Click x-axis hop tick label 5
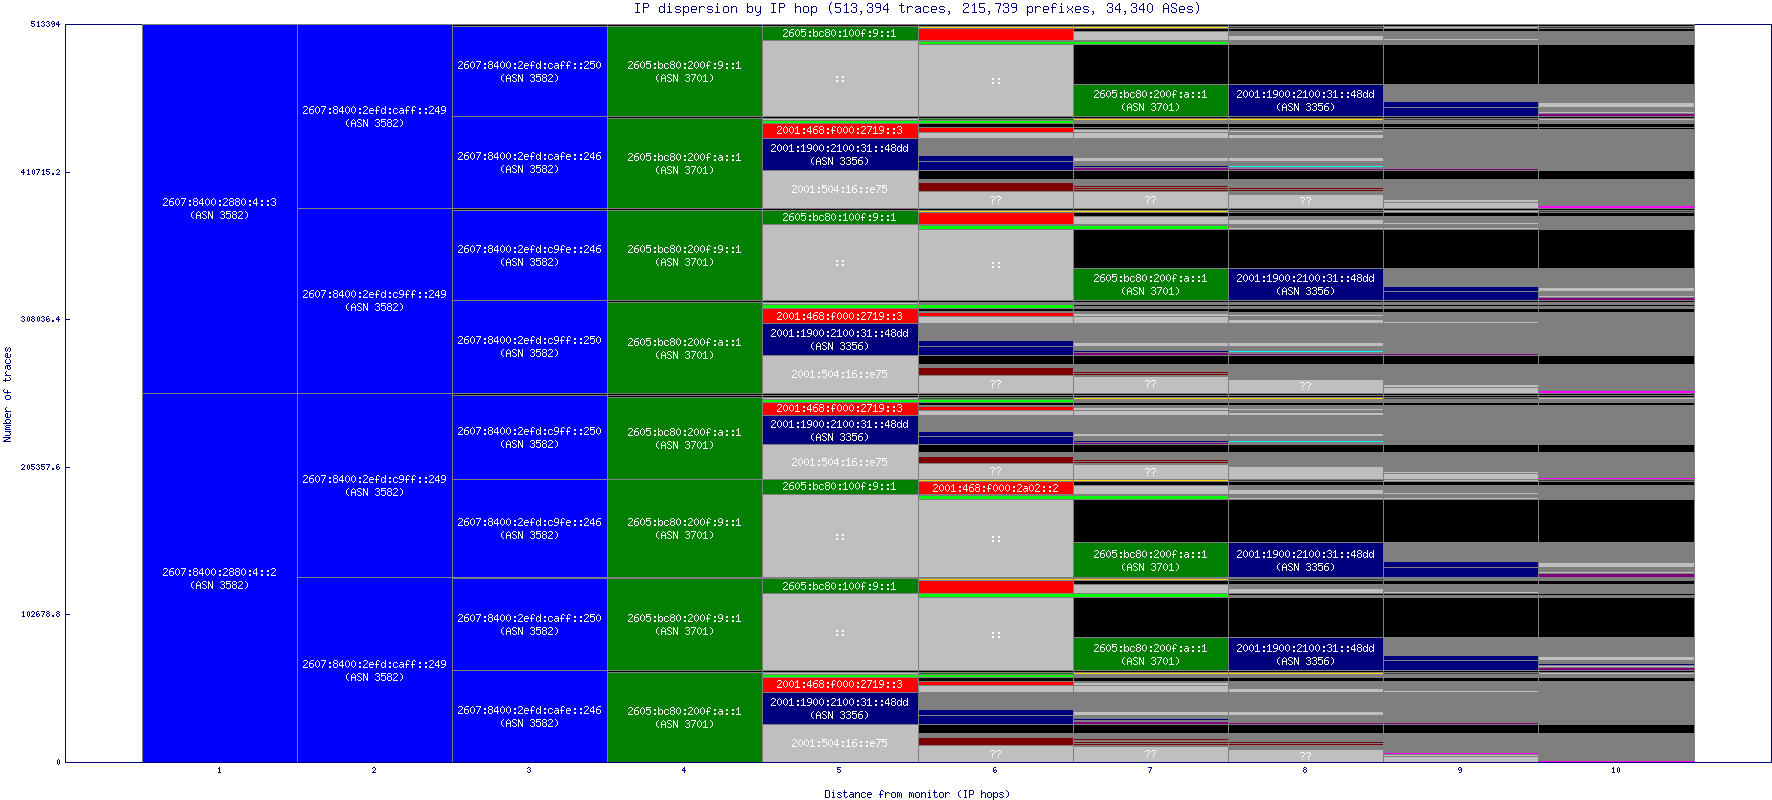1772x800 pixels. tap(839, 770)
